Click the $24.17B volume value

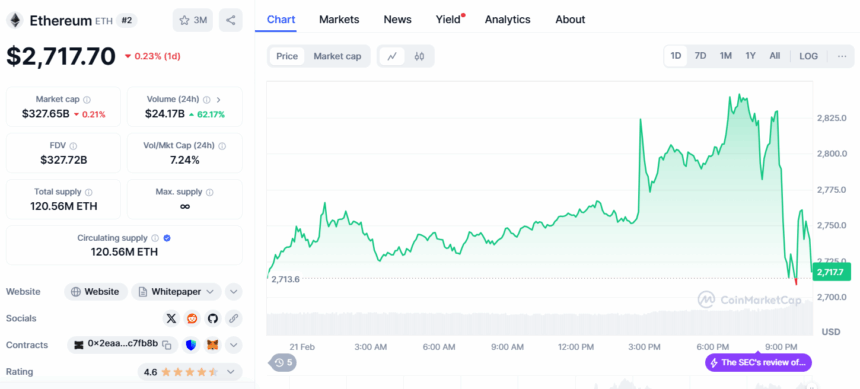[x=164, y=114]
